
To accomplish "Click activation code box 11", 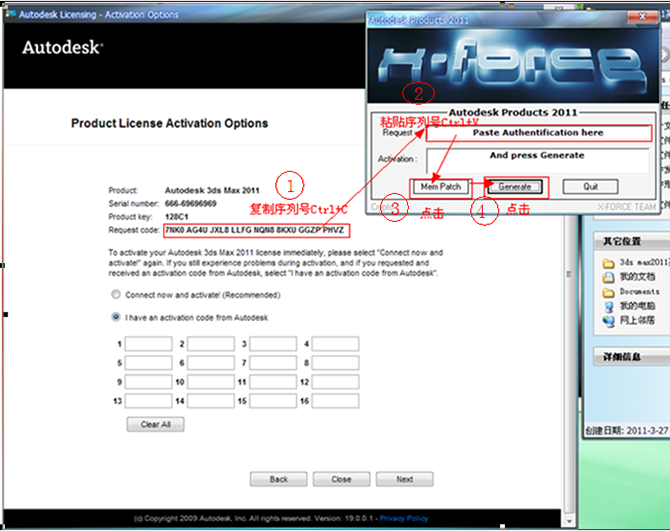I will pyautogui.click(x=273, y=381).
